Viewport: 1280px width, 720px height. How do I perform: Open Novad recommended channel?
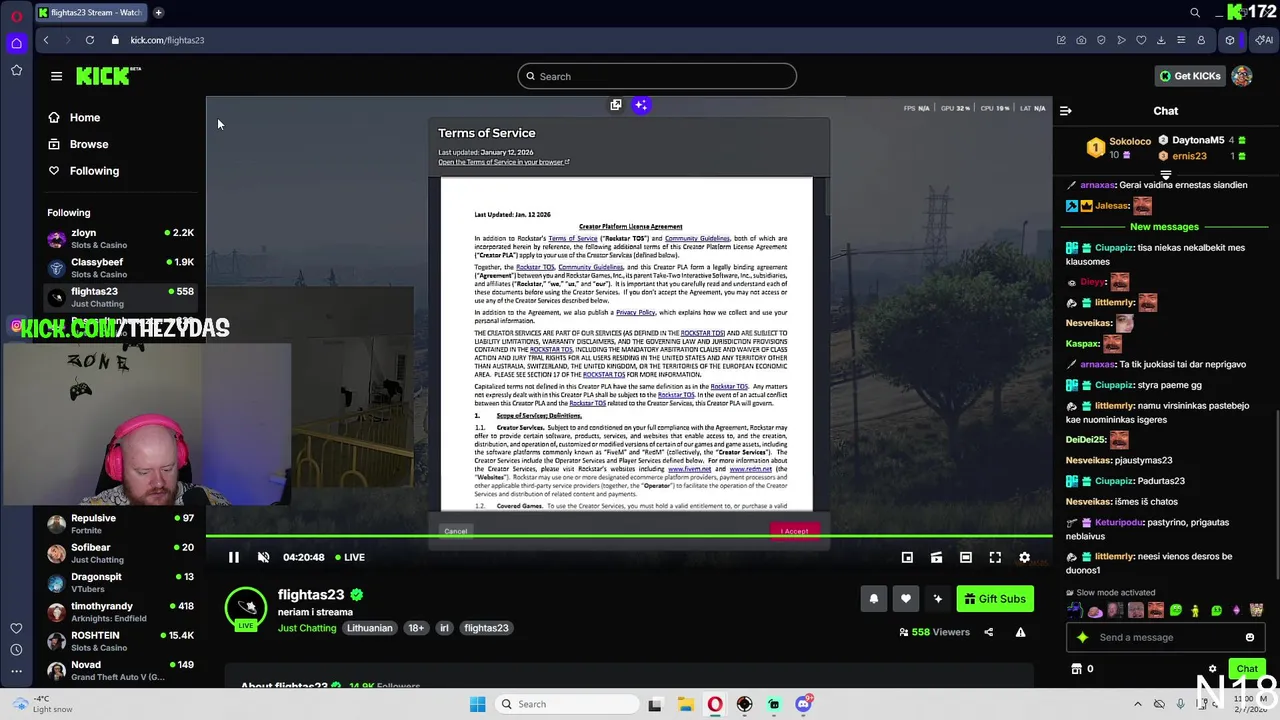click(120, 670)
